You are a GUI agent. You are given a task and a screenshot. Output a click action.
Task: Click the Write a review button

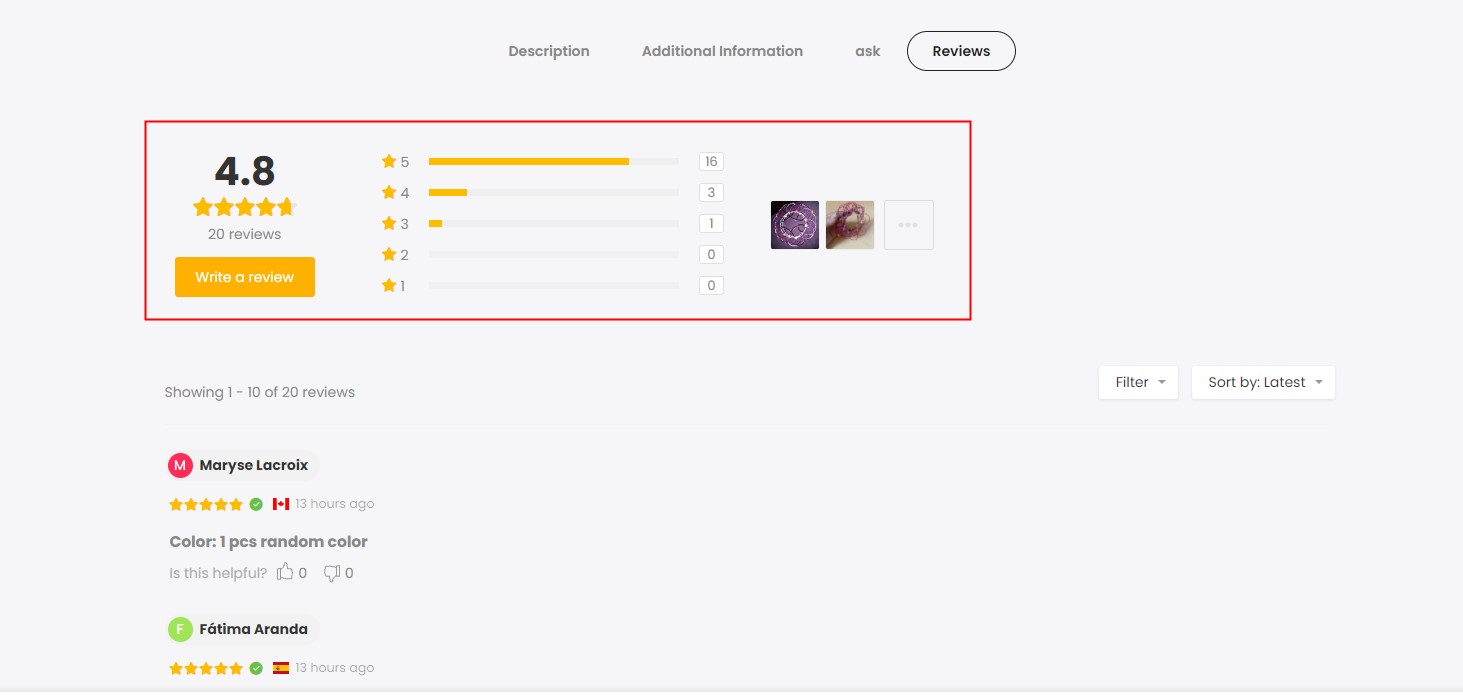coord(245,277)
